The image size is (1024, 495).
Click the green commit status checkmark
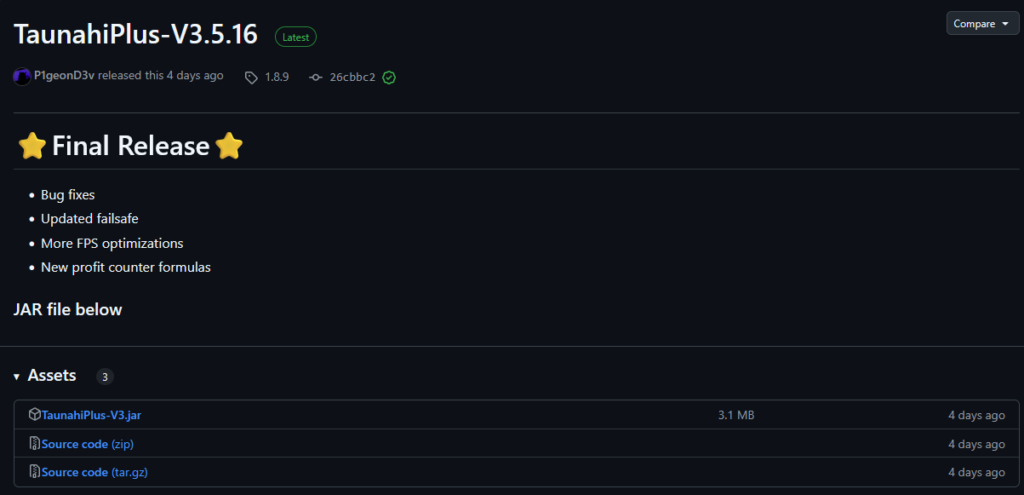(x=389, y=77)
